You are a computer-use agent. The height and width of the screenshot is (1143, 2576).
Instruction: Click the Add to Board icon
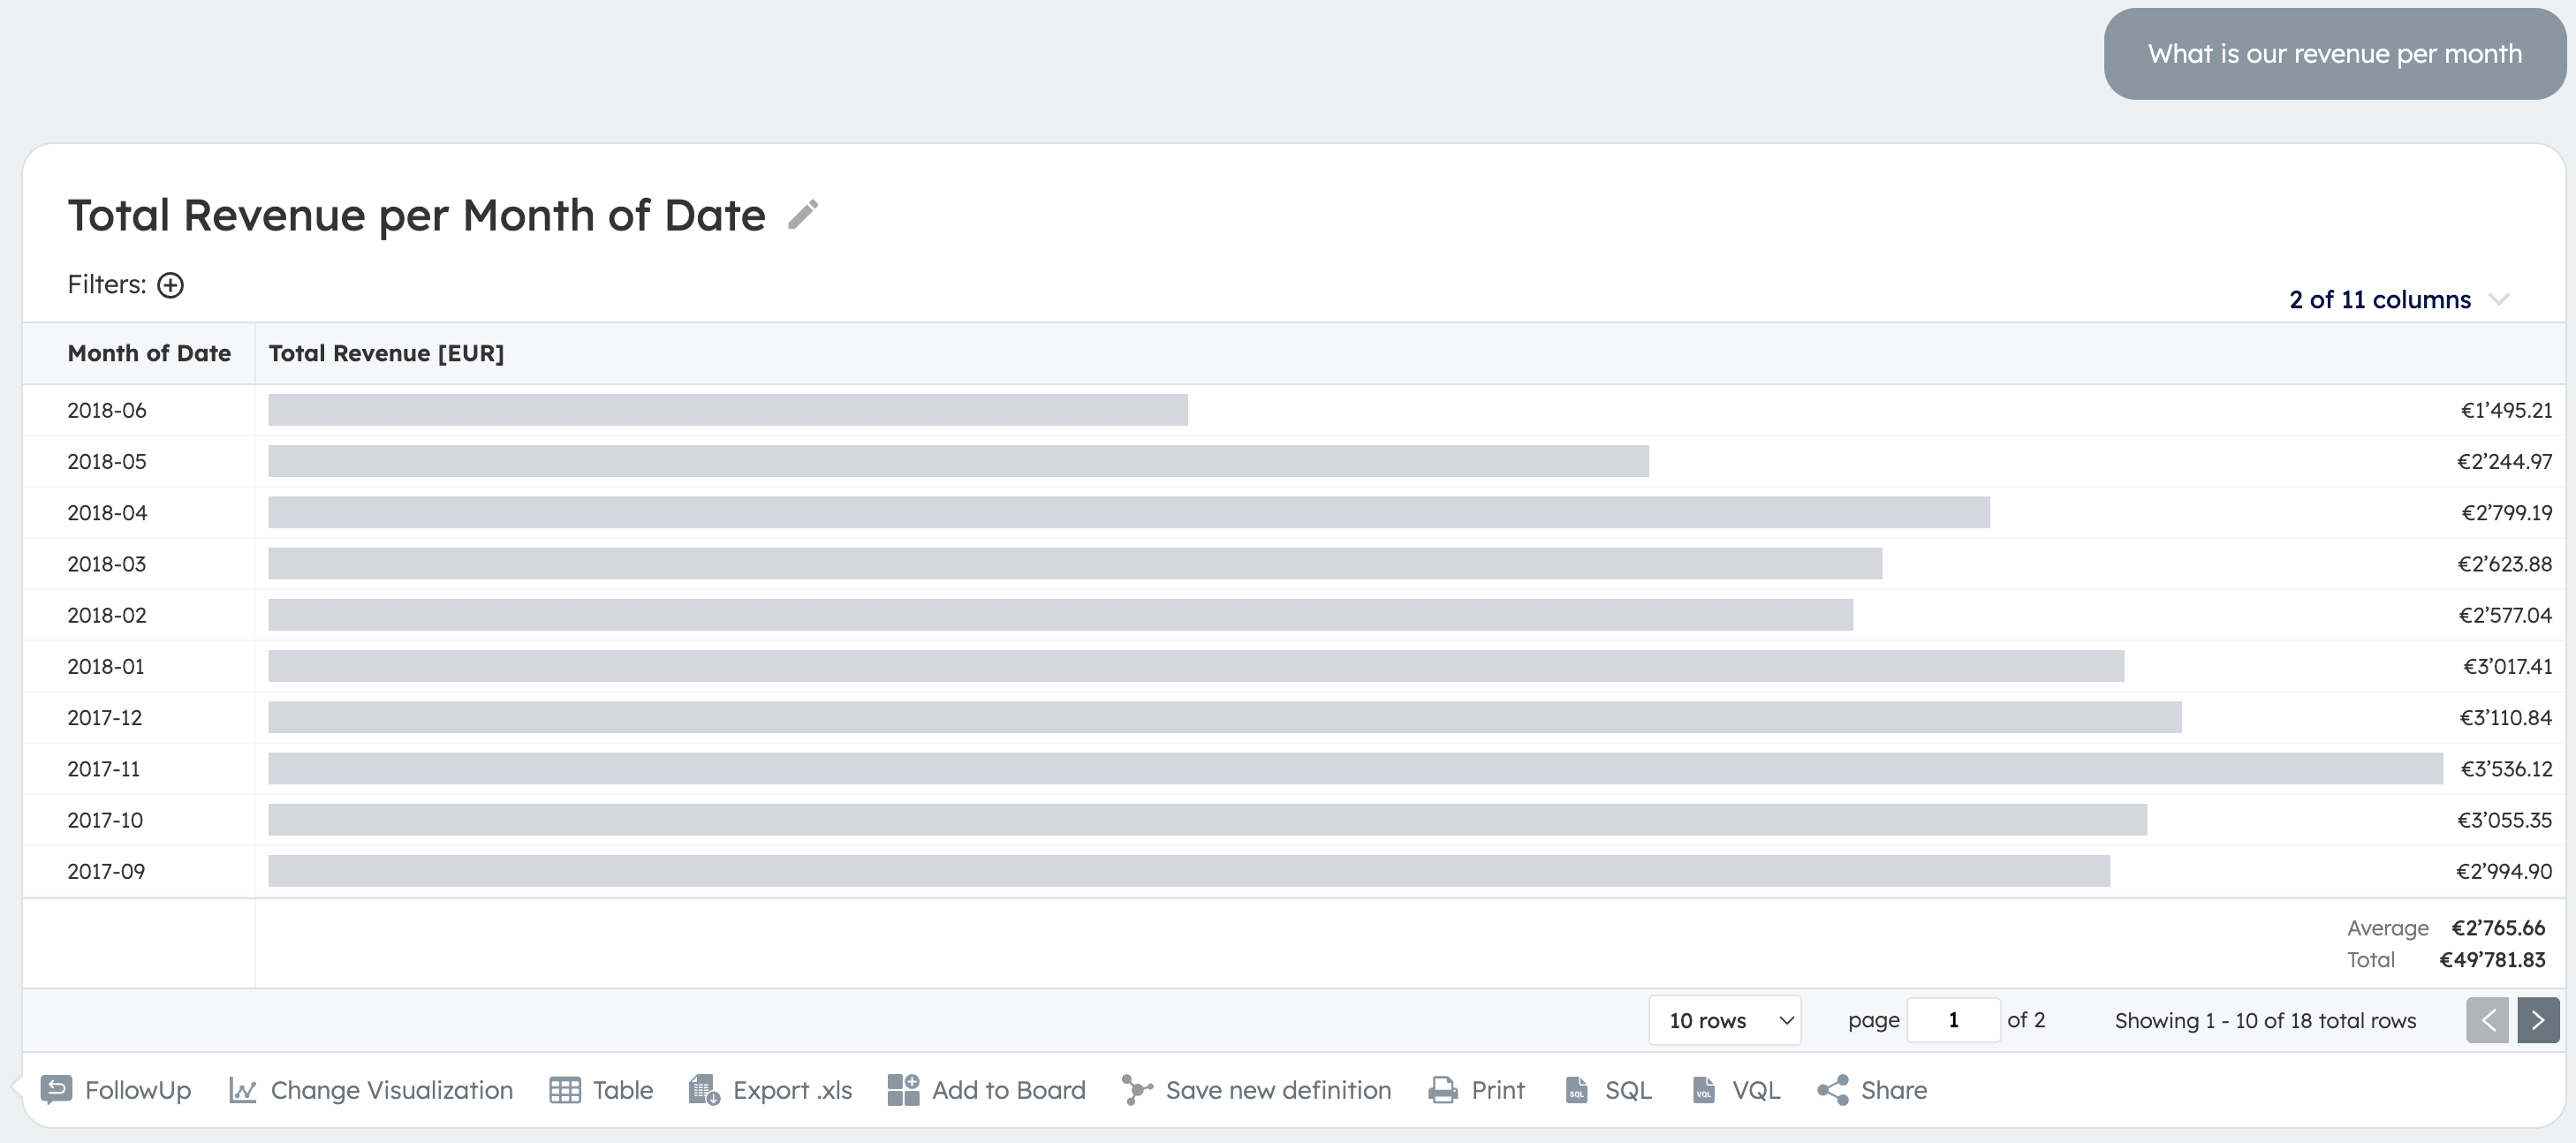903,1090
